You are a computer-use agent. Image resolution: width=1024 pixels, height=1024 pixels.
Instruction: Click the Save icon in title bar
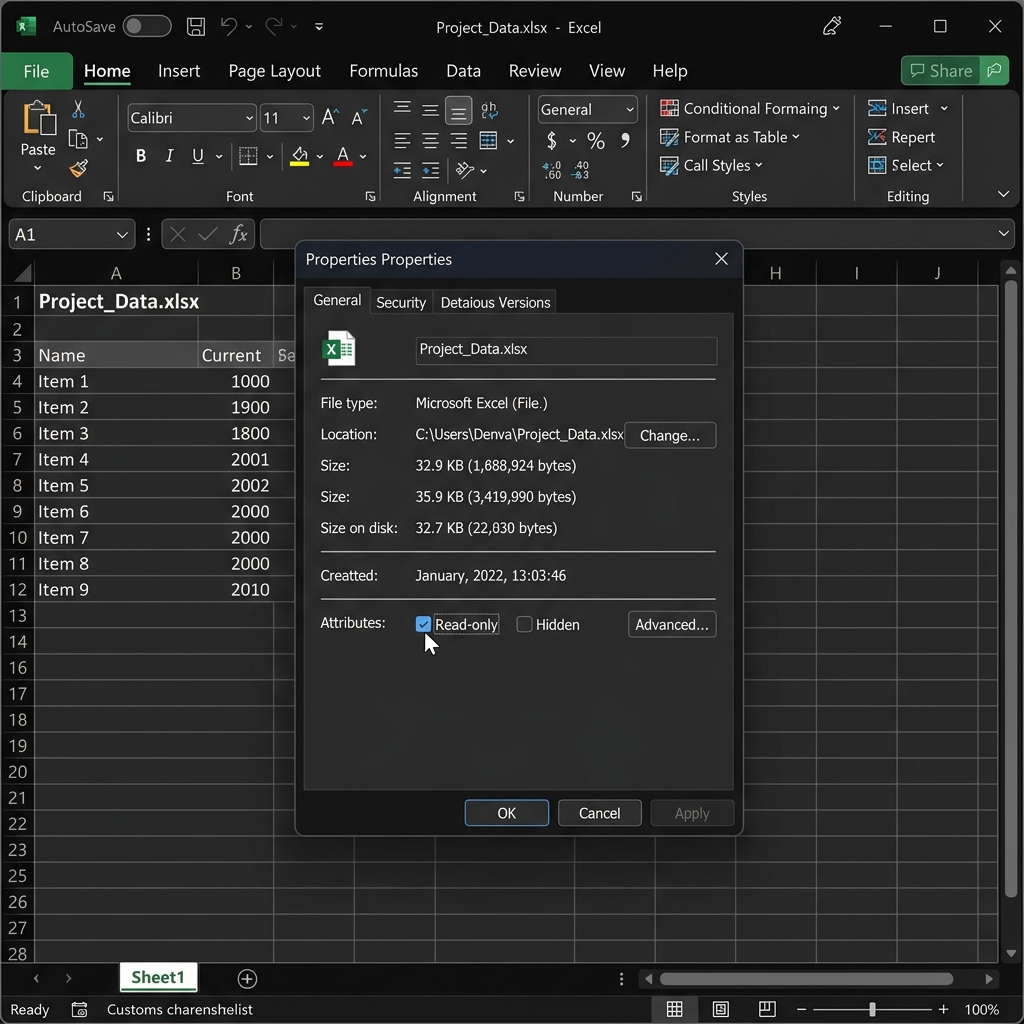click(x=195, y=27)
